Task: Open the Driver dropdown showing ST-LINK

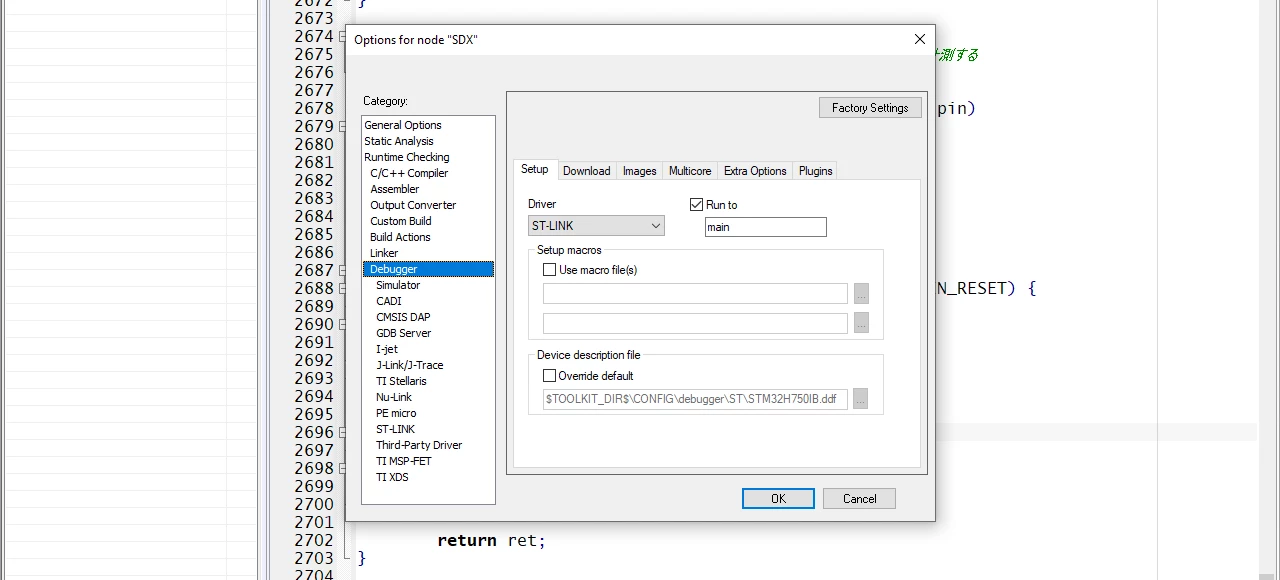Action: pyautogui.click(x=596, y=226)
